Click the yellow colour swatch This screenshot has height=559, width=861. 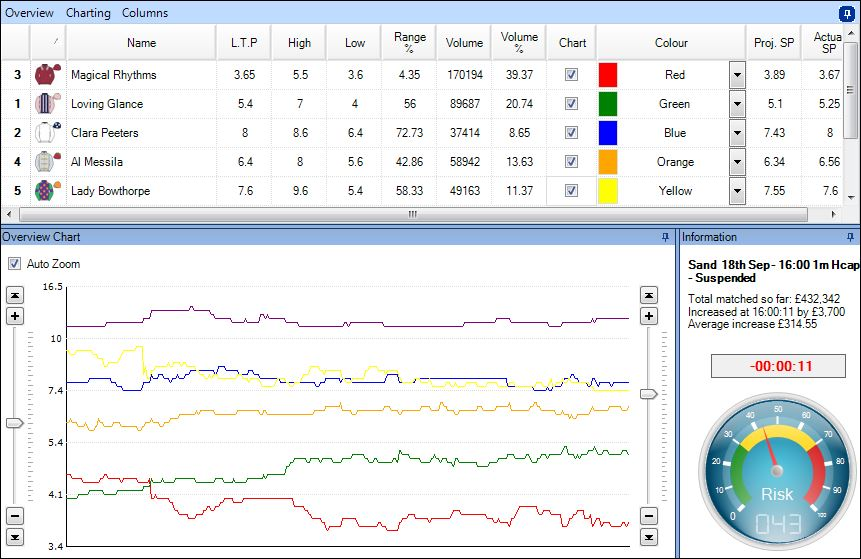(608, 191)
